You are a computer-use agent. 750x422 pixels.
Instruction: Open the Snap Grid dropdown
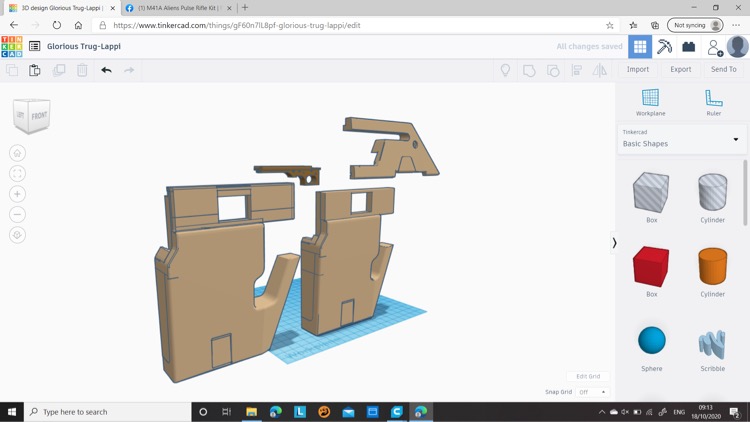coord(592,392)
